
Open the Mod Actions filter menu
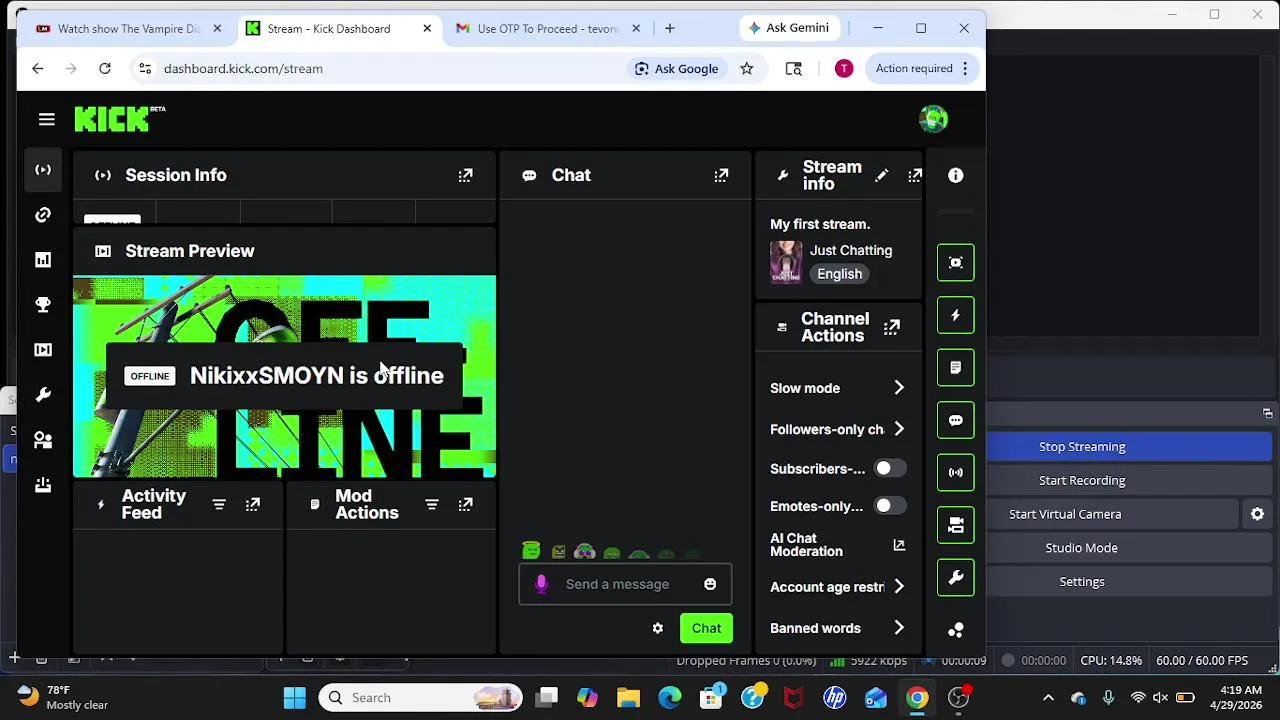[x=431, y=505]
